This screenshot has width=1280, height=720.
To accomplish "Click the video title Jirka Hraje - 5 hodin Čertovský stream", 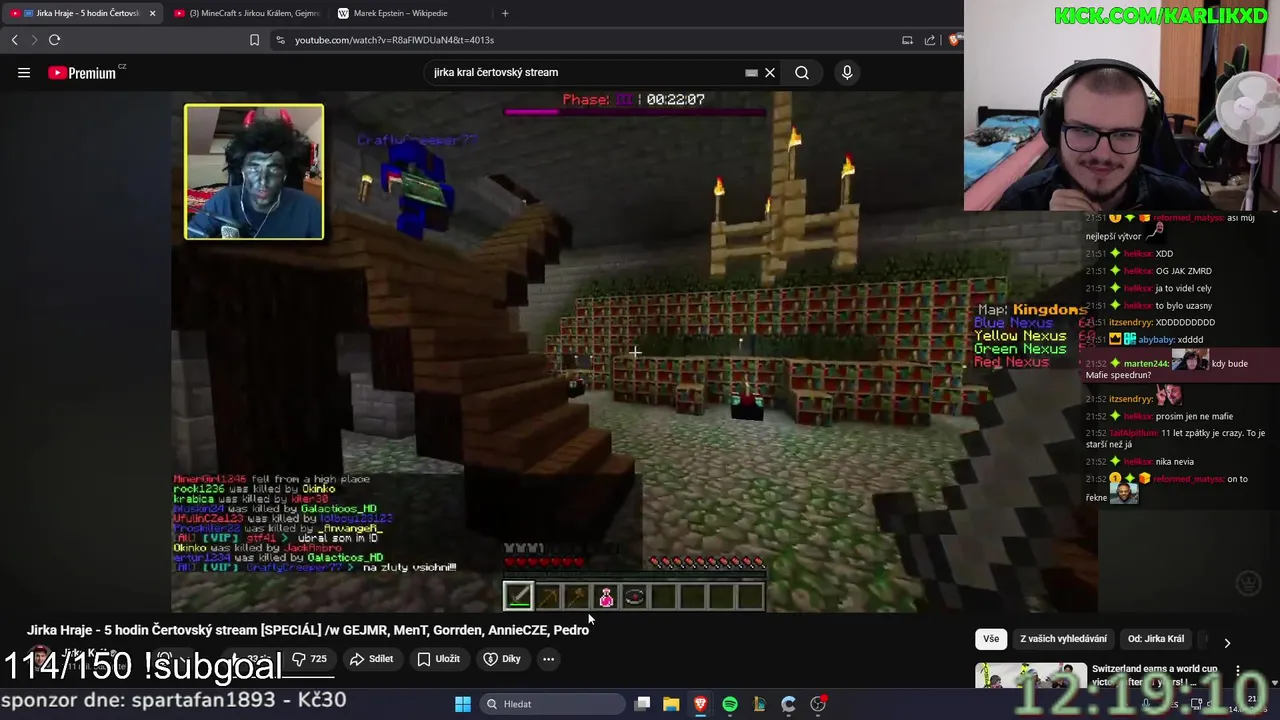I will point(308,630).
